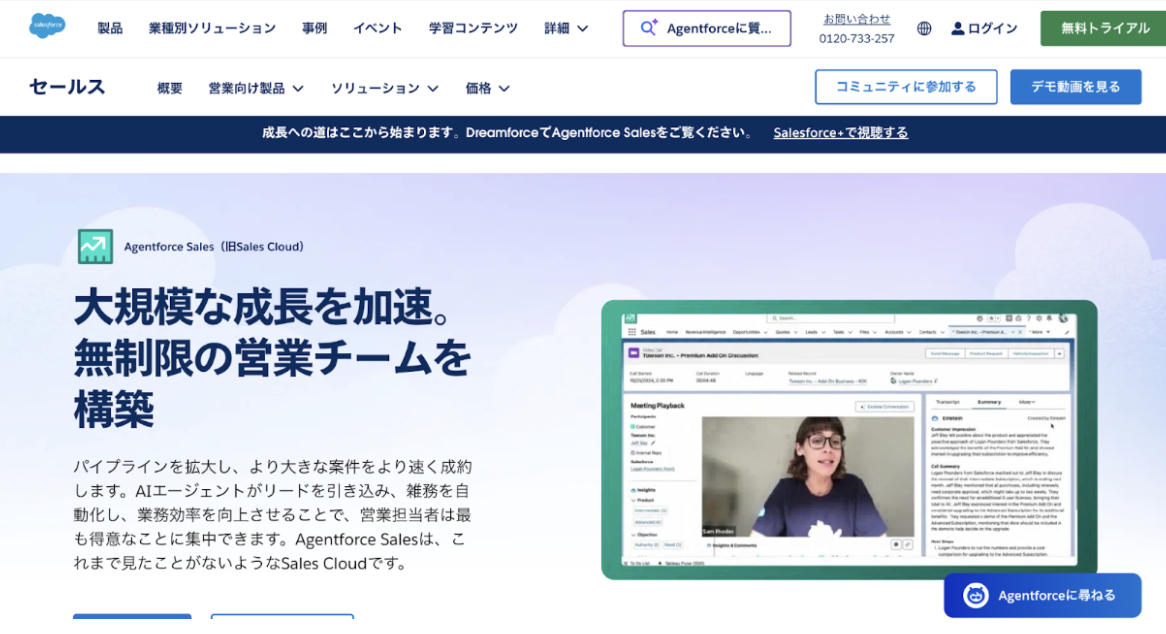Click the Agentforce robot chat icon
1166x634 pixels.
[x=976, y=595]
